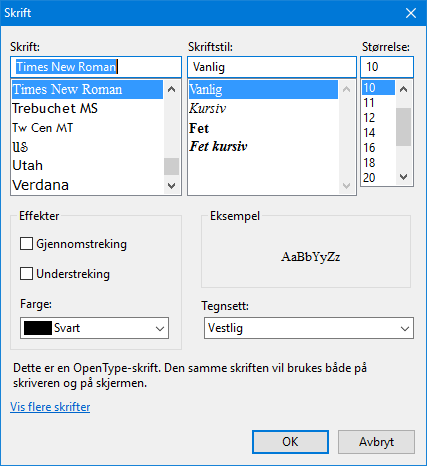The image size is (427, 466).
Task: Click the OK button
Action: point(290,442)
